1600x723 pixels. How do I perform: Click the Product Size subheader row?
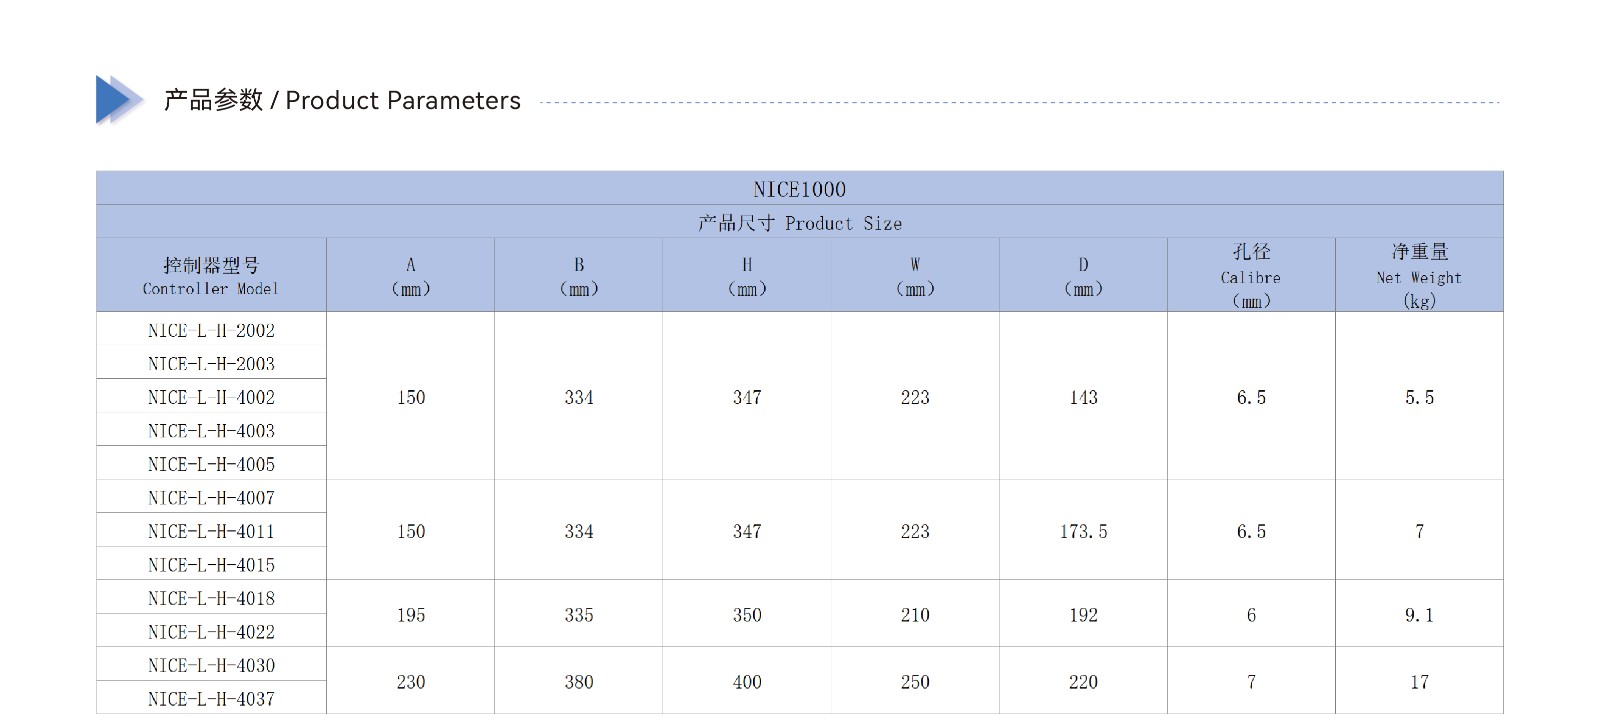800,222
